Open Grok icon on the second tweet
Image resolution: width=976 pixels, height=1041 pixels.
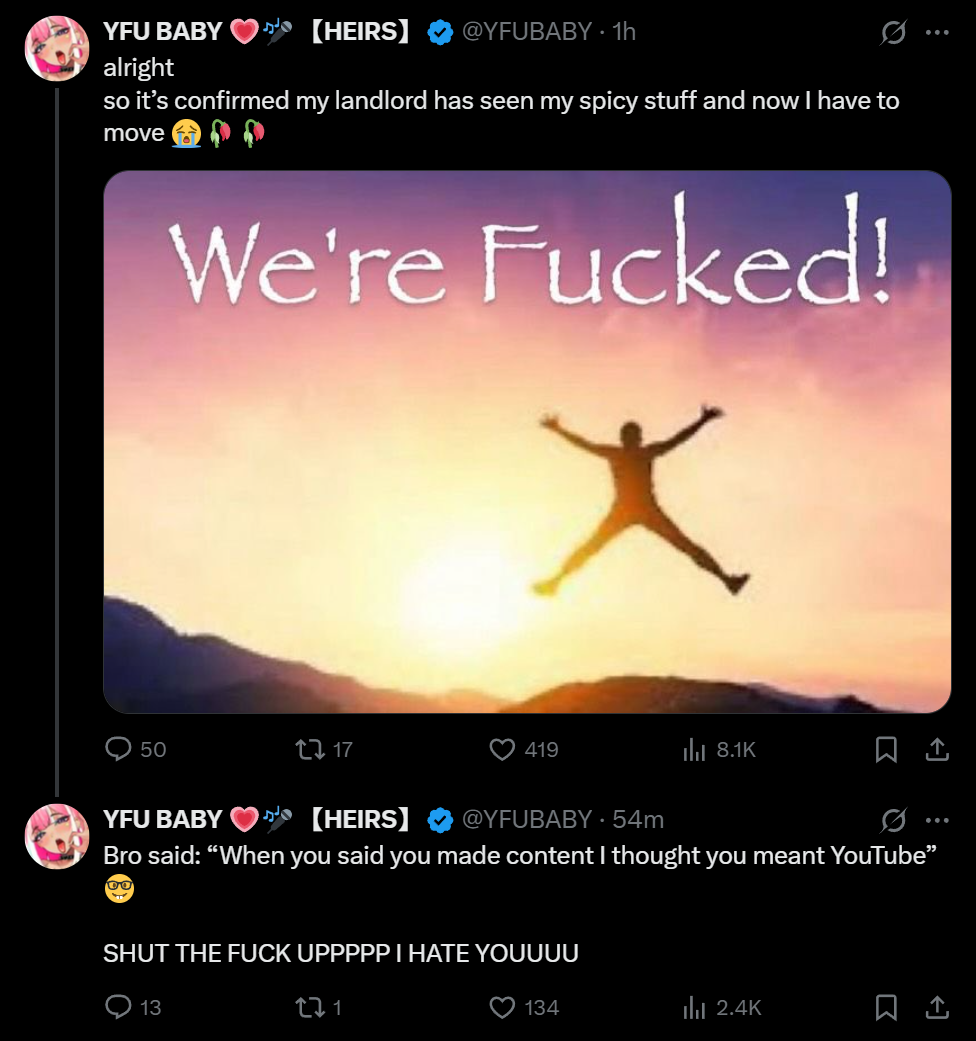tap(892, 820)
